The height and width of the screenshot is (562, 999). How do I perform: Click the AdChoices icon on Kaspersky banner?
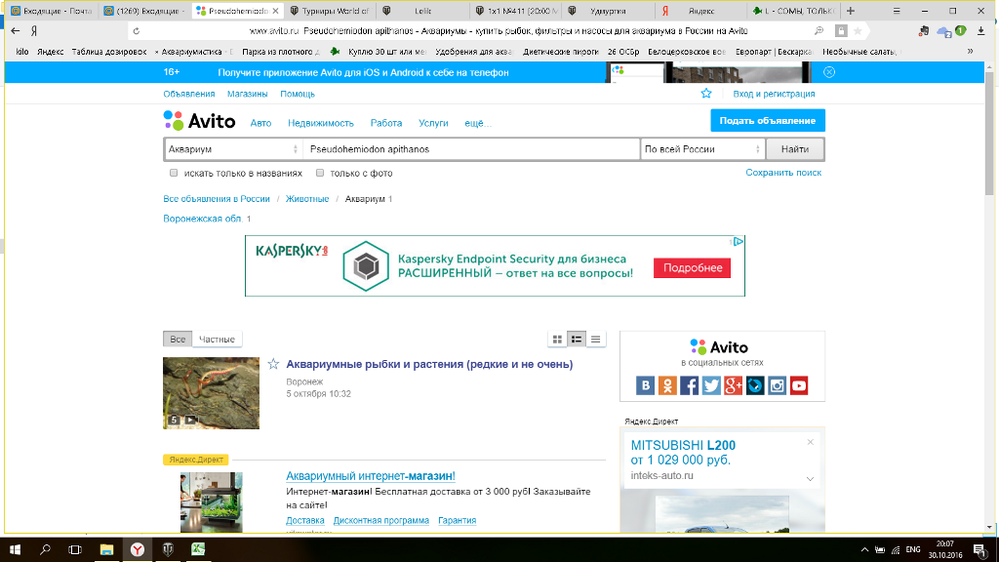pyautogui.click(x=737, y=241)
